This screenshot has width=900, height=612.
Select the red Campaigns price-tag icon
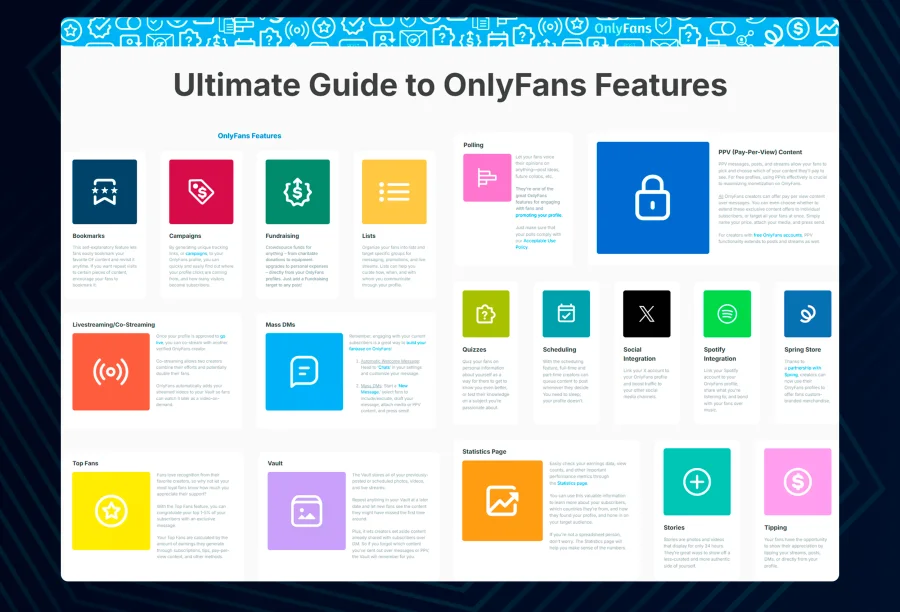tap(201, 192)
